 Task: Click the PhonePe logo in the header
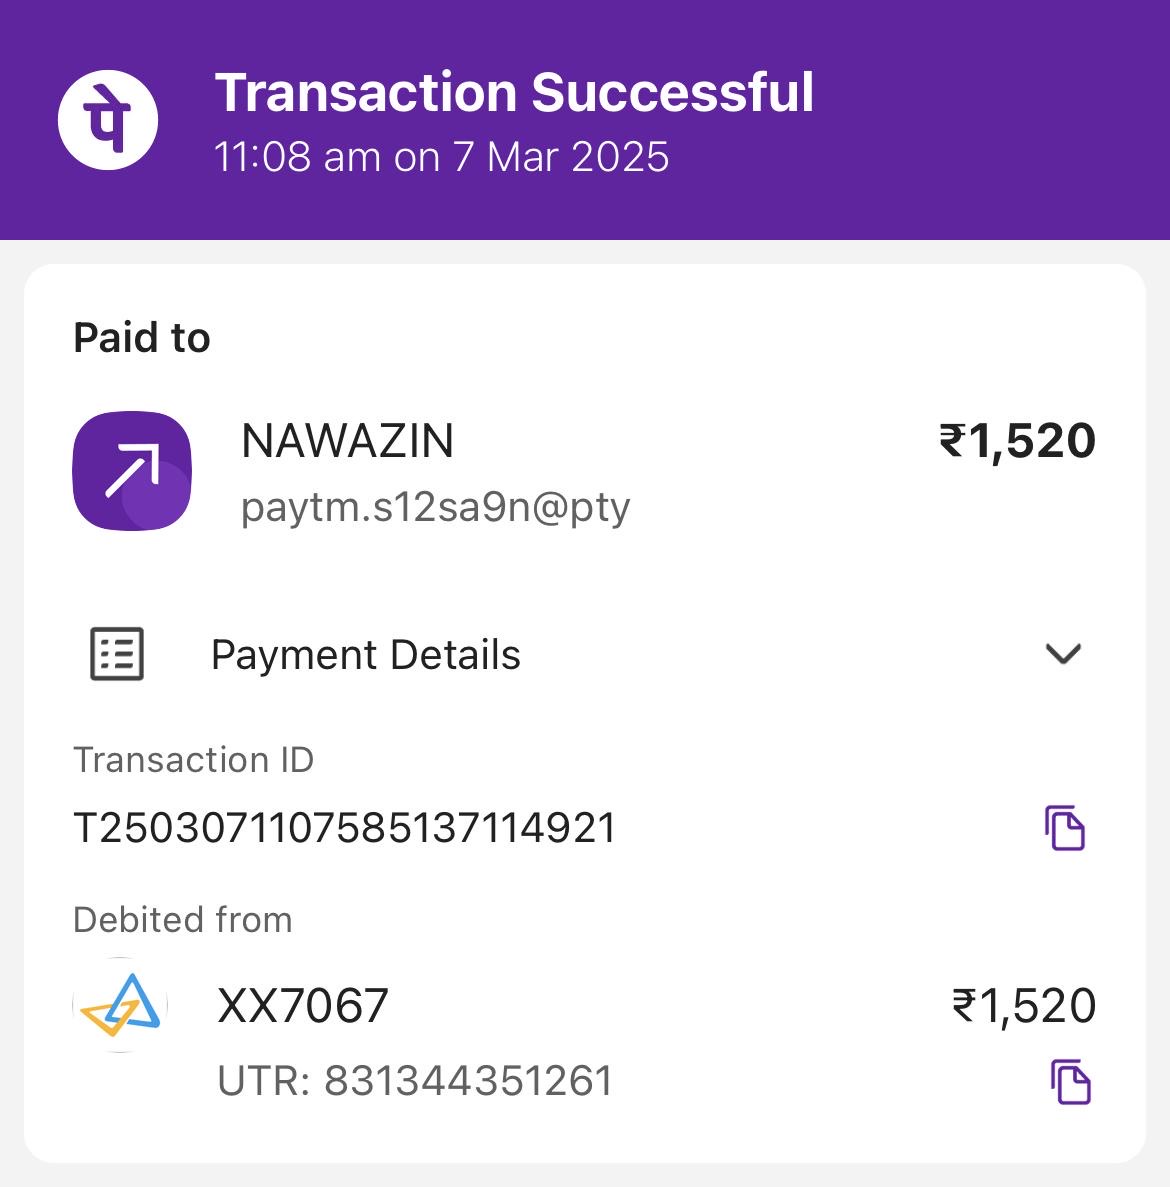point(108,121)
